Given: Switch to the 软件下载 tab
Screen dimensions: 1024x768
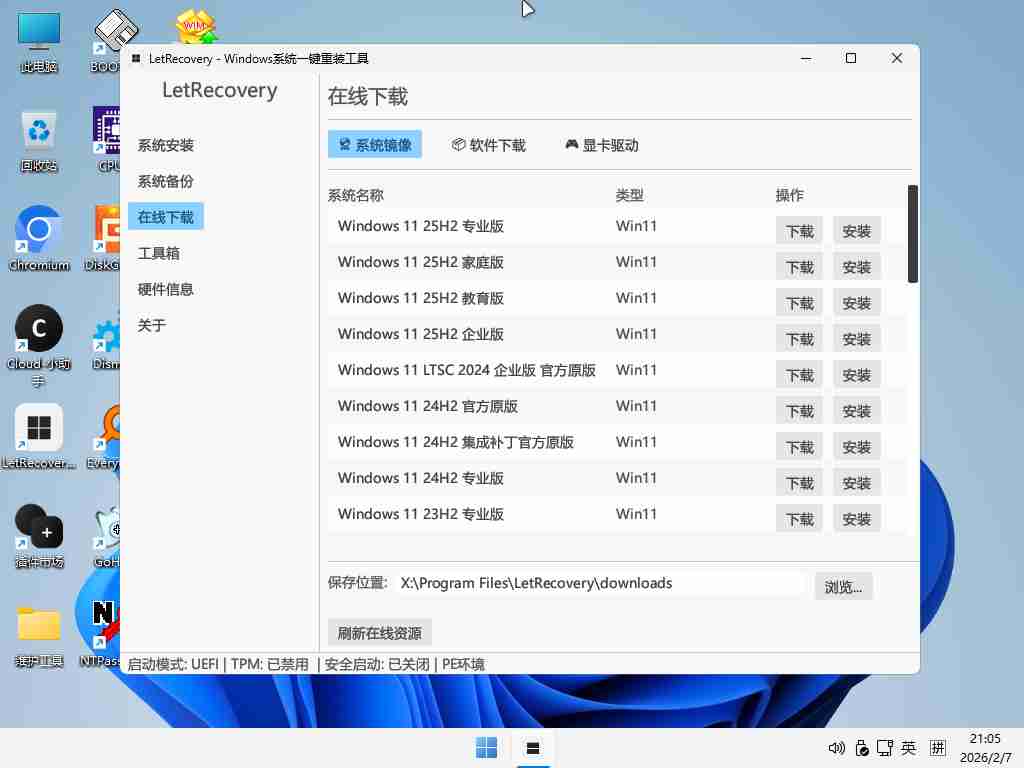Looking at the screenshot, I should click(x=488, y=145).
